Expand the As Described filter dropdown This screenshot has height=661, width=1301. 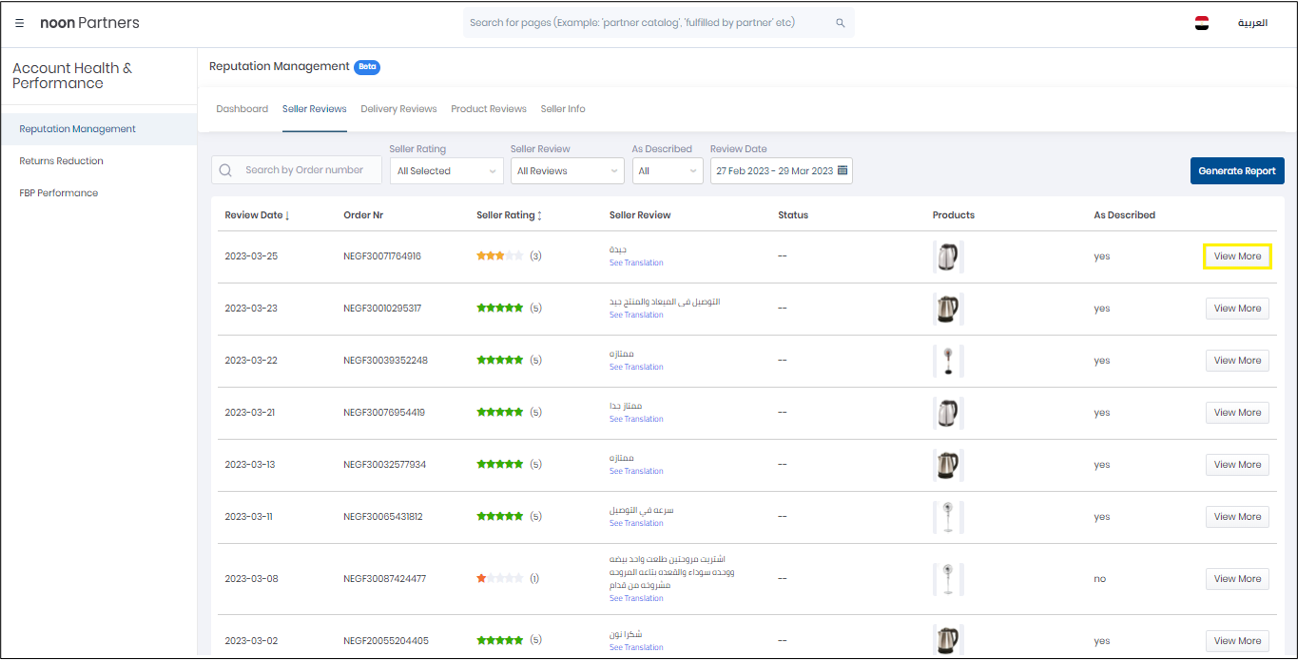tap(667, 171)
